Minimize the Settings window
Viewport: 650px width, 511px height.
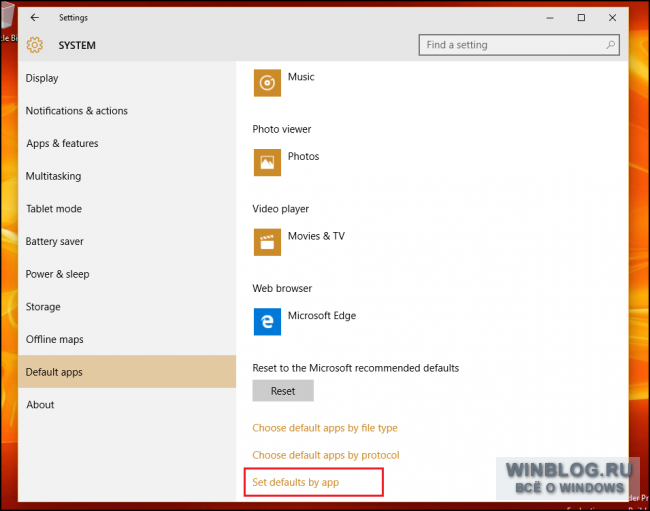coord(550,17)
